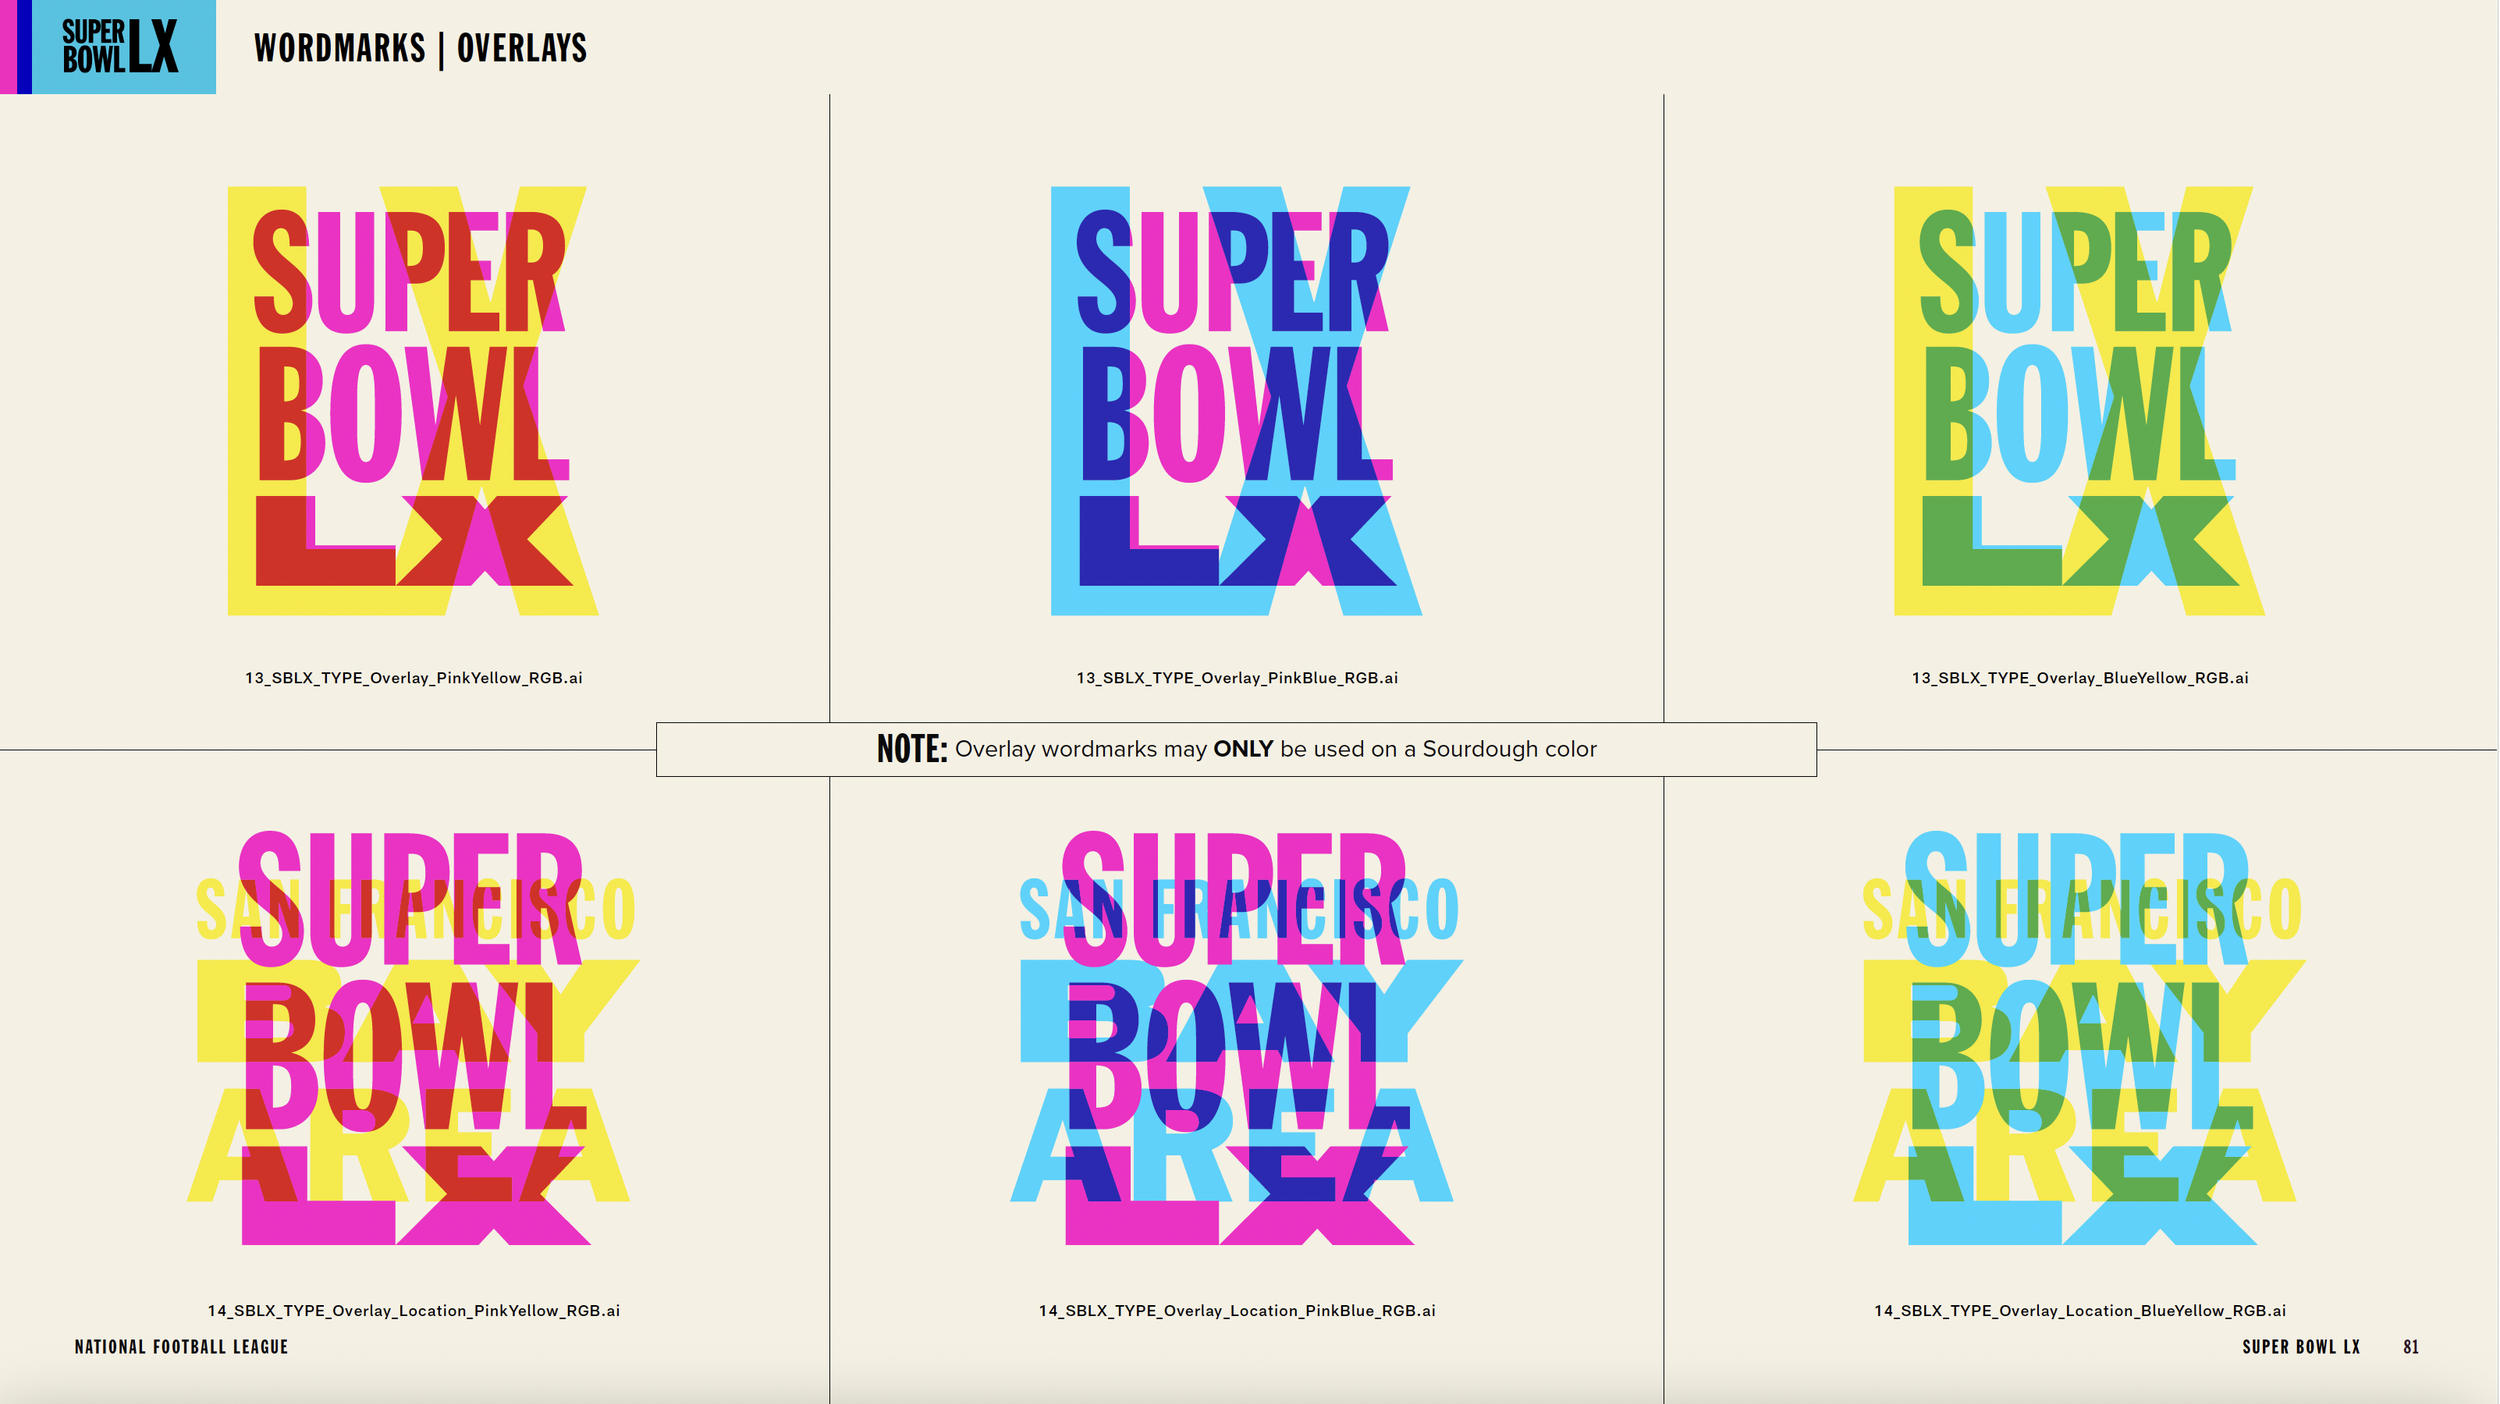Click the Blue Yellow overlay wordmark
2500x1404 pixels.
tap(2079, 400)
